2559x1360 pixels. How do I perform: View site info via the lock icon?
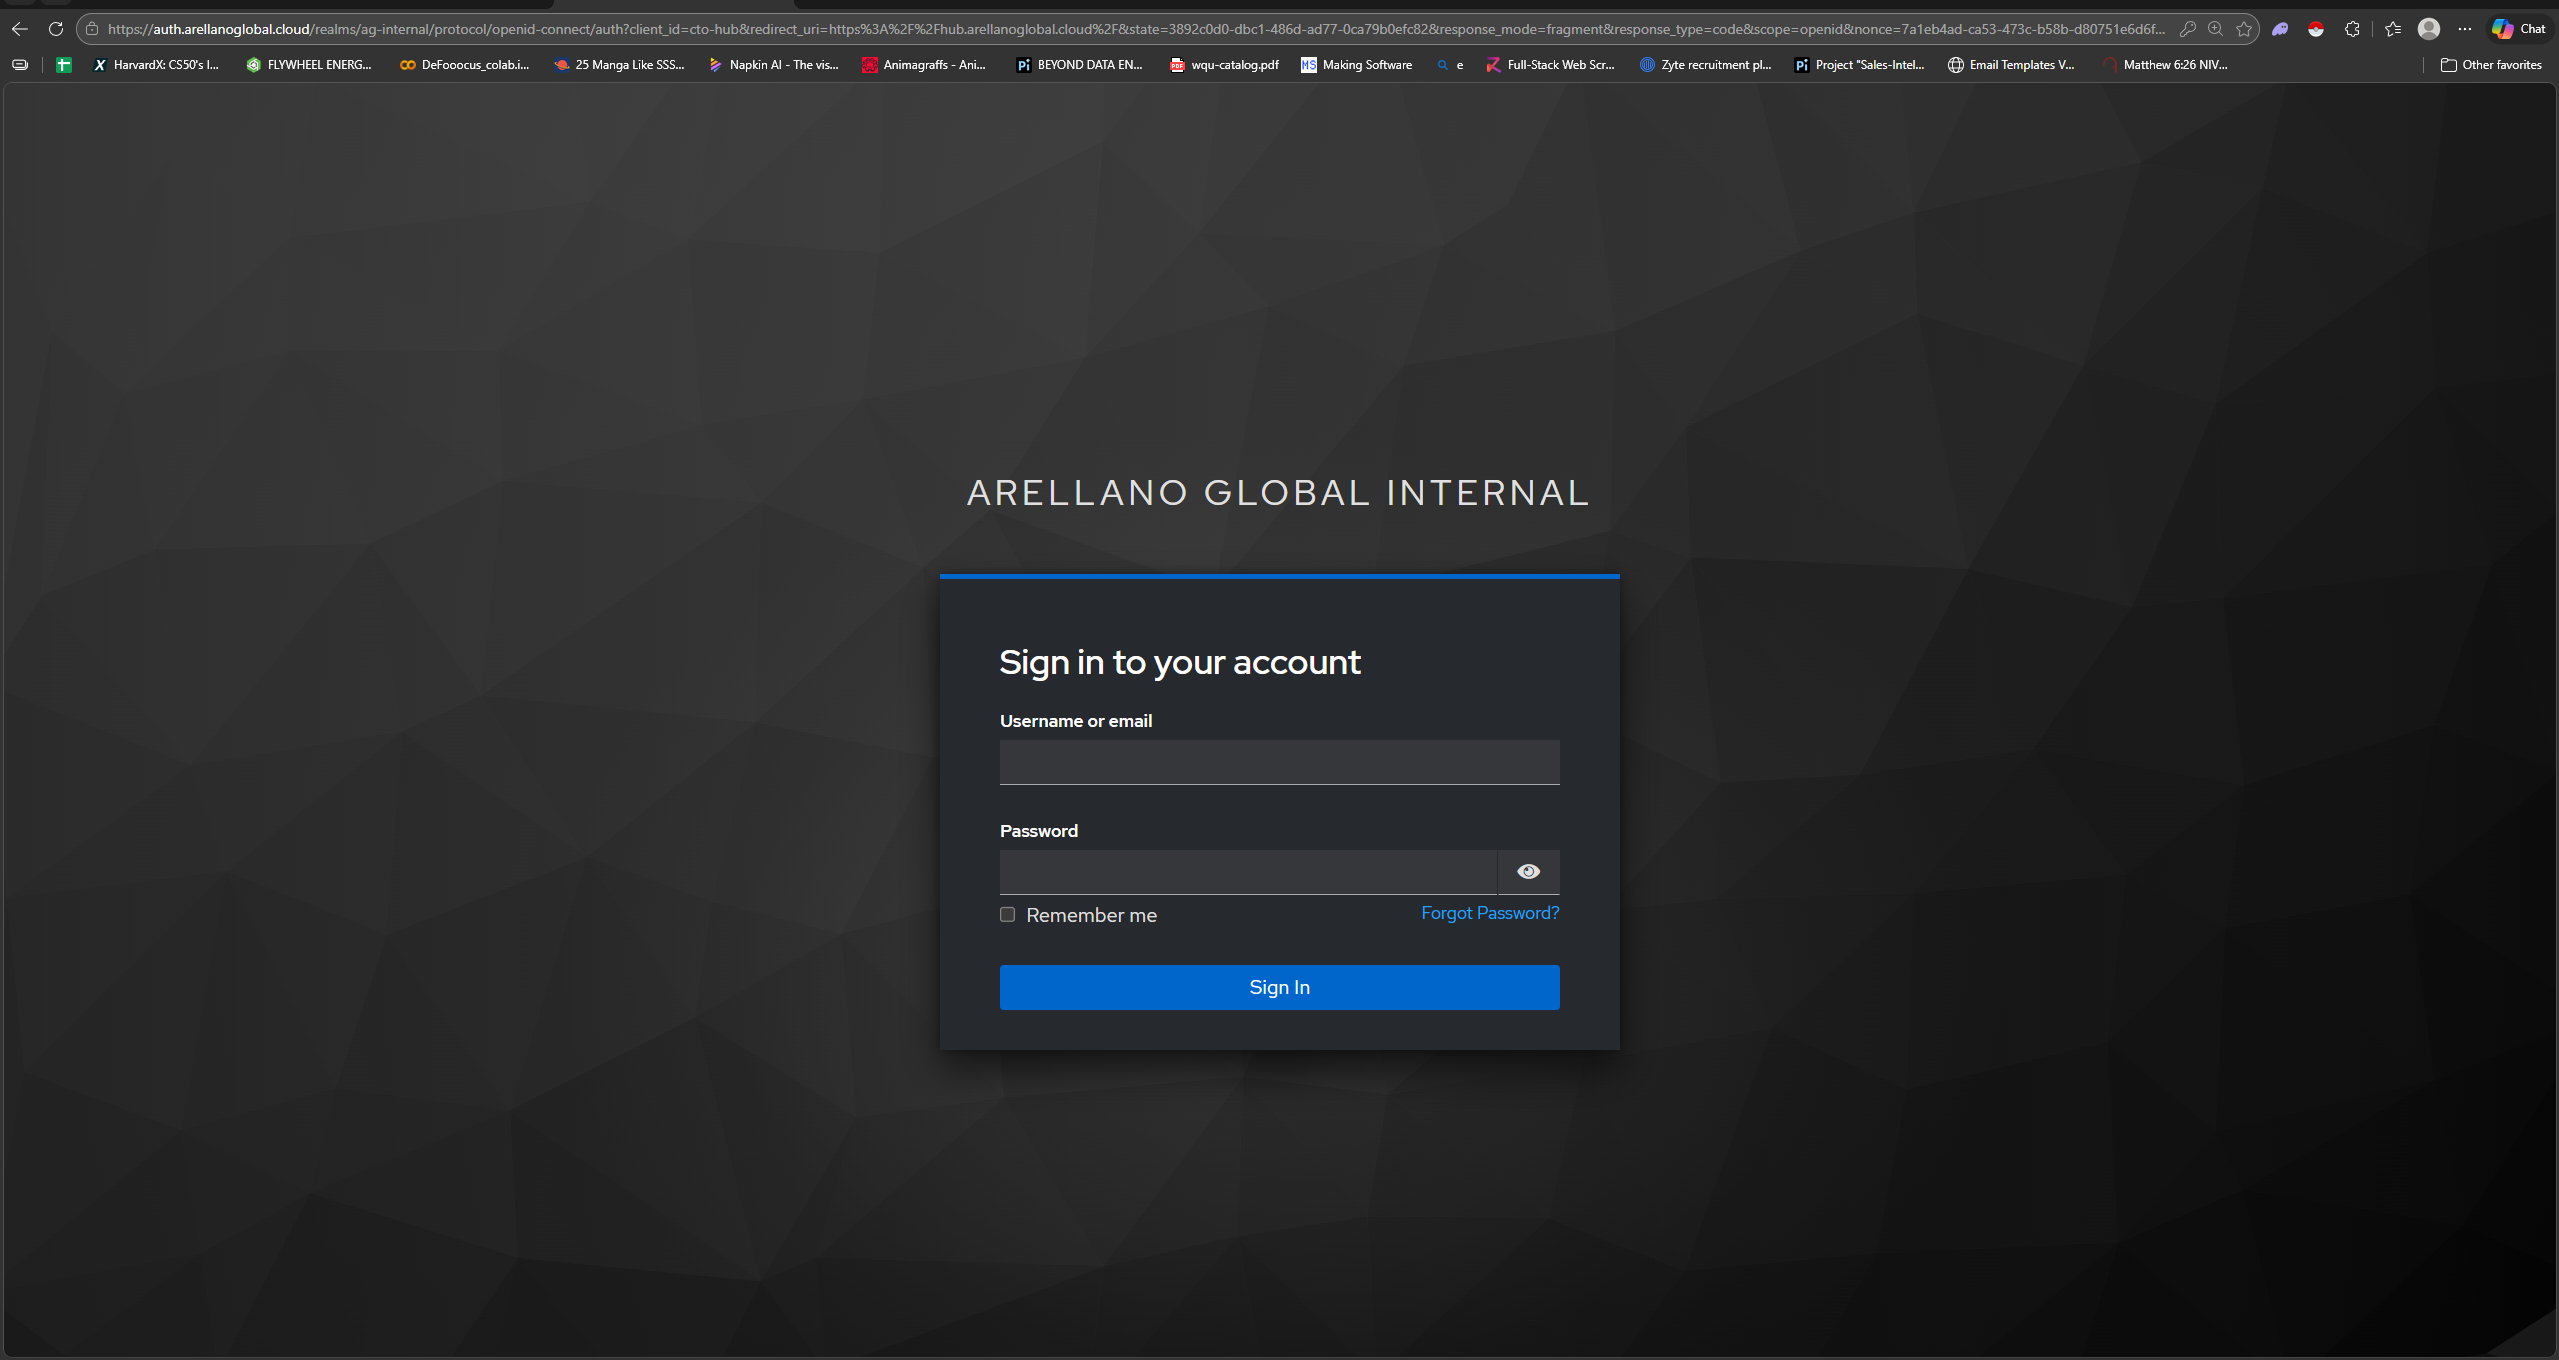tap(92, 29)
